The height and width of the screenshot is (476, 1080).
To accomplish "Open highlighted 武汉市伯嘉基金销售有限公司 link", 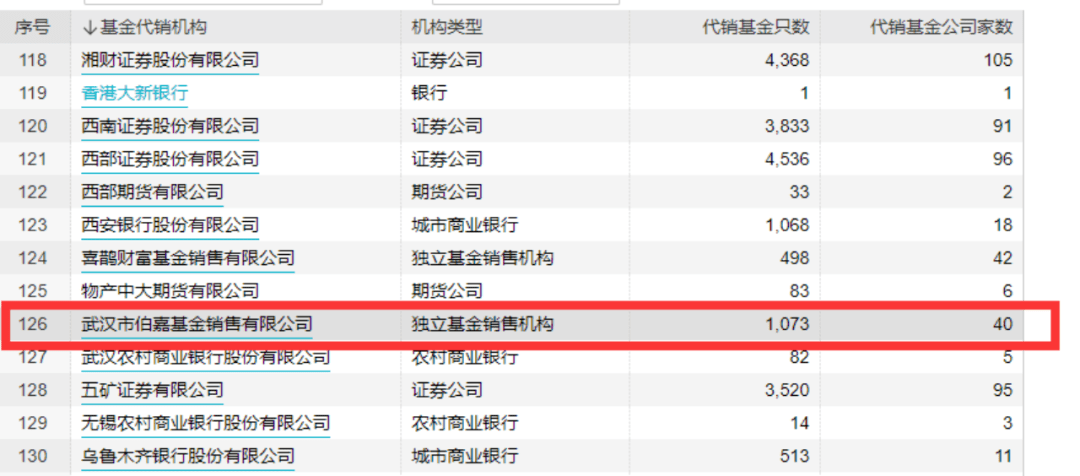I will coord(197,324).
